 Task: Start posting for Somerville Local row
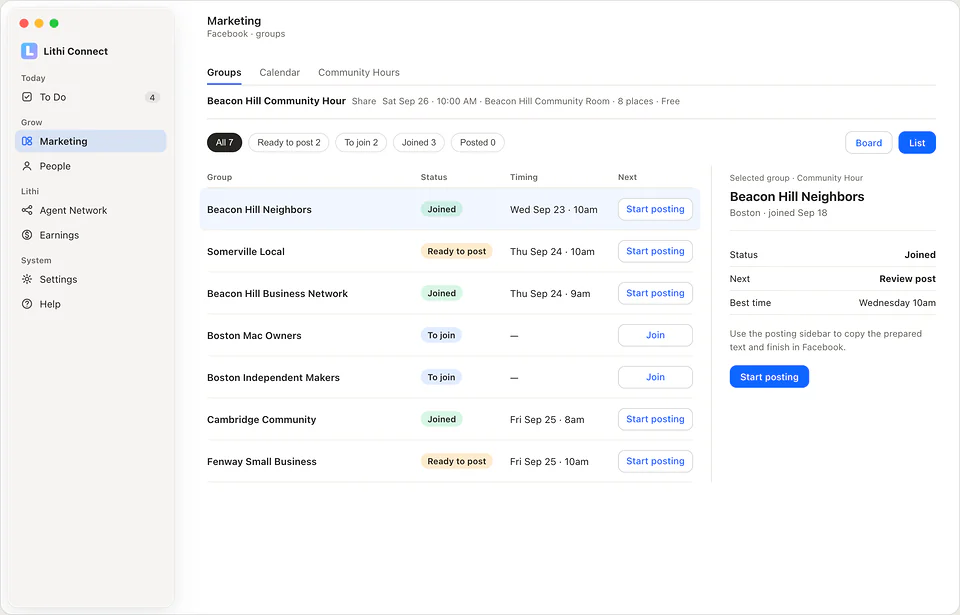[x=655, y=251]
